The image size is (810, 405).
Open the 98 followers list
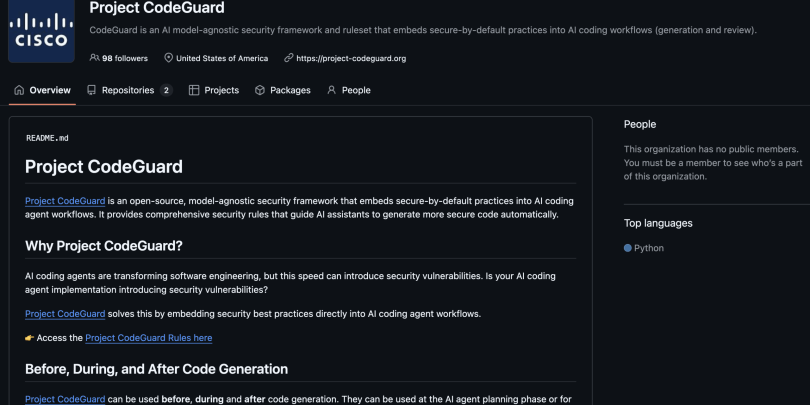[x=125, y=58]
